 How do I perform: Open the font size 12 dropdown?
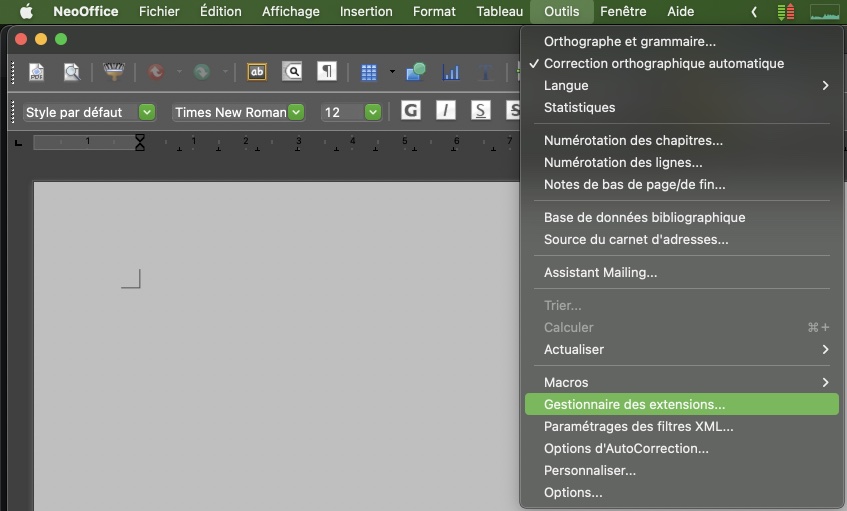(373, 112)
